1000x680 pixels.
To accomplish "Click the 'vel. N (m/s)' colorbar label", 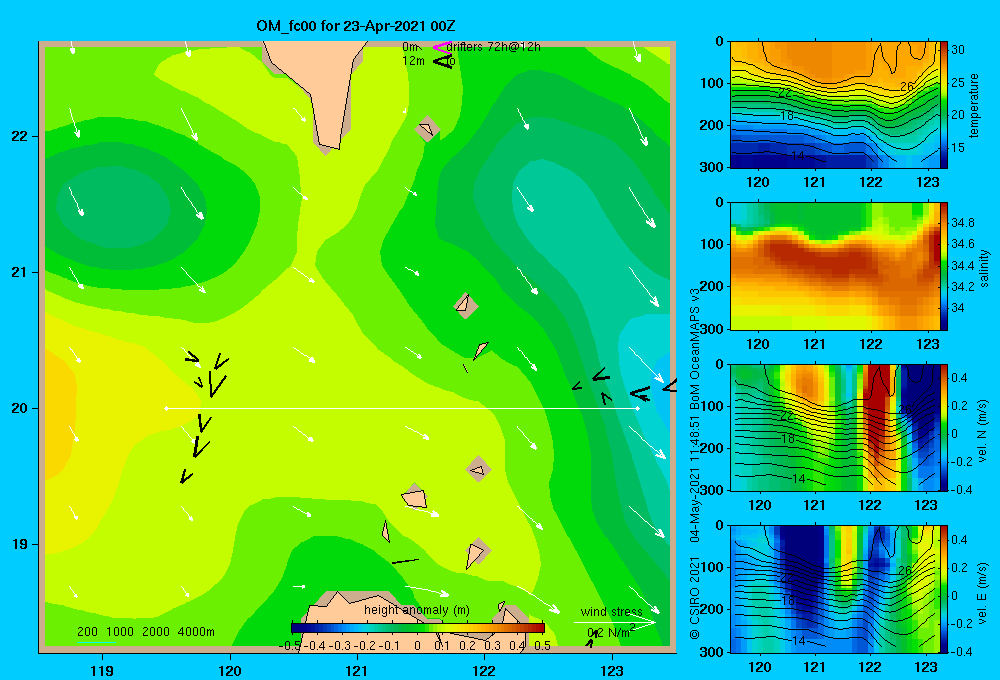I will (x=983, y=431).
